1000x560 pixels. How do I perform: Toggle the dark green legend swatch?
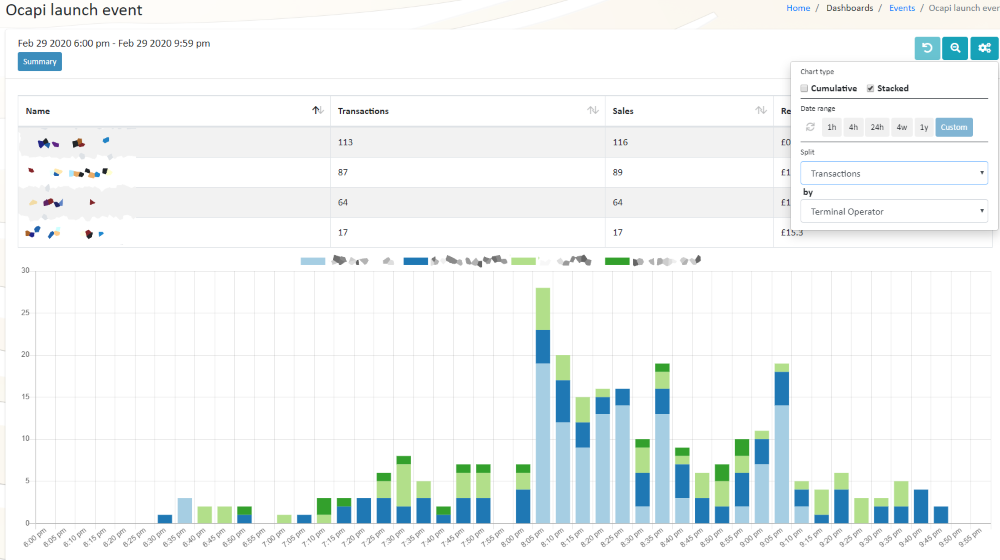[x=617, y=261]
